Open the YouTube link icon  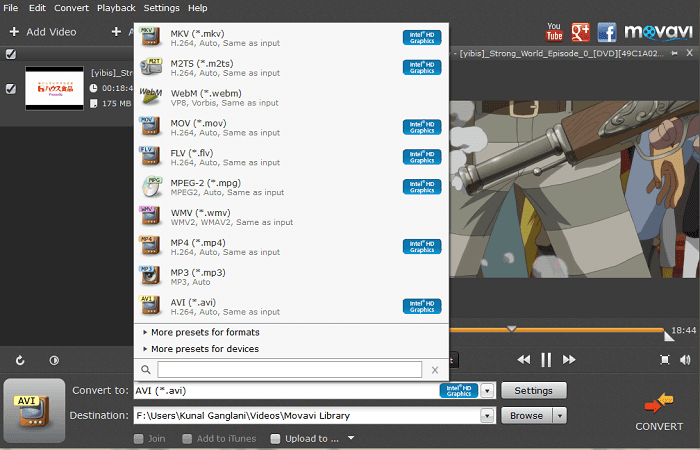(x=554, y=32)
